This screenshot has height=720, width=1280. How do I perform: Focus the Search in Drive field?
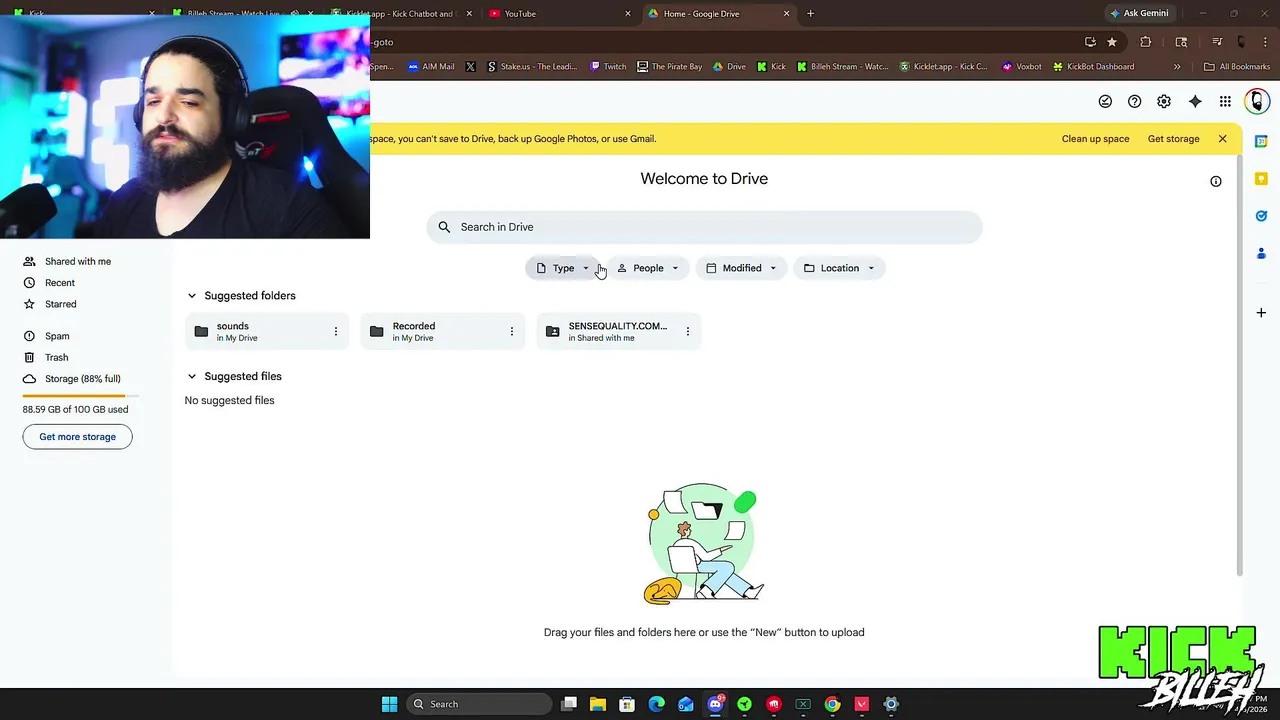coord(704,227)
